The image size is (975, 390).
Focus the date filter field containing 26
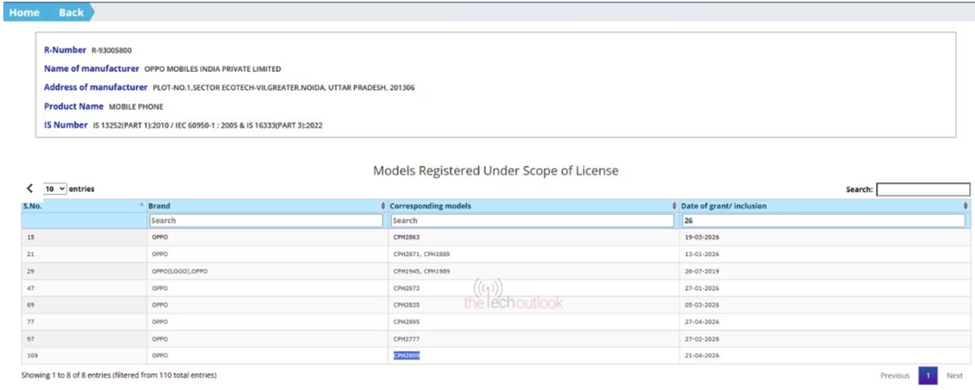pyautogui.click(x=823, y=220)
